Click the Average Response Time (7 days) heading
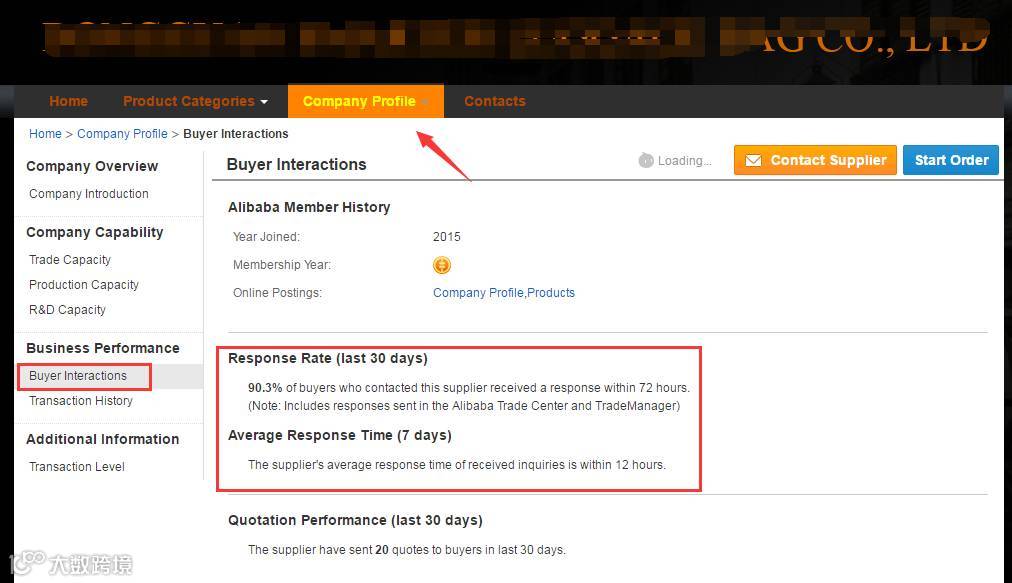The height and width of the screenshot is (583, 1012). (339, 435)
